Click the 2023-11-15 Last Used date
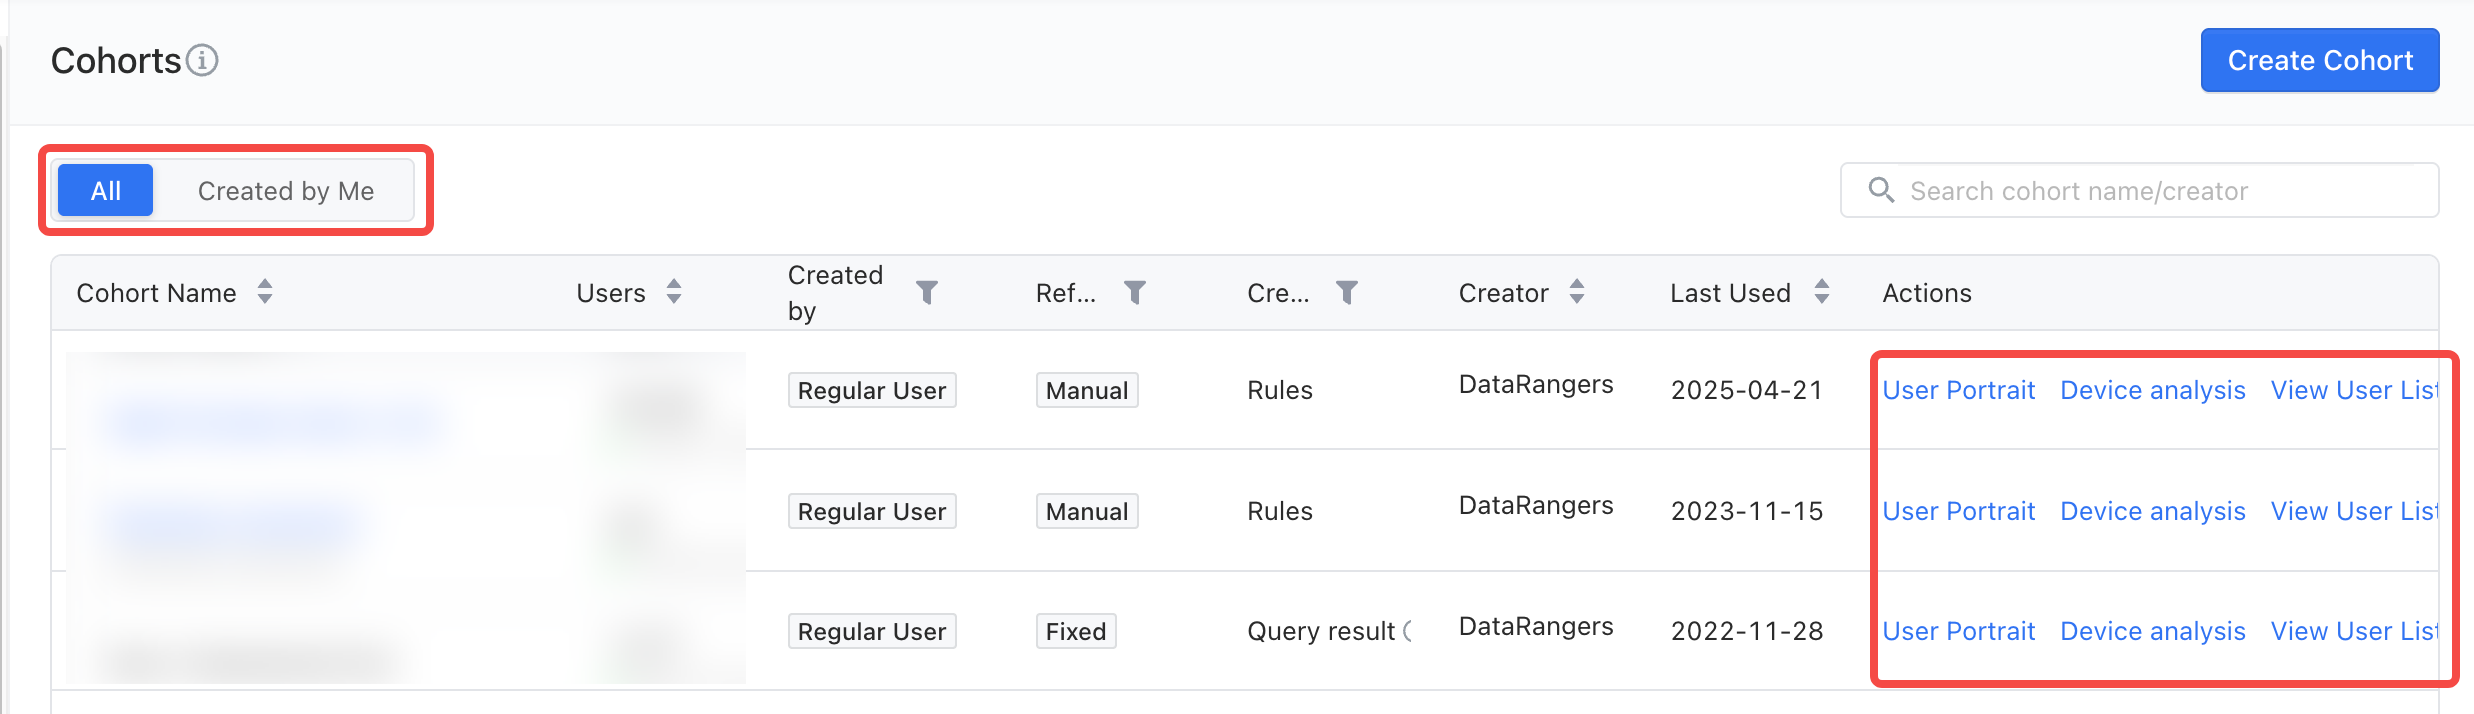2474x714 pixels. pyautogui.click(x=1747, y=511)
